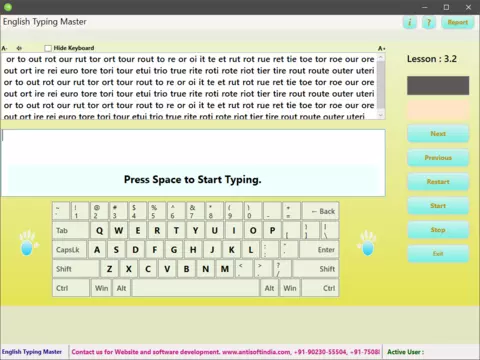Click the 0 / parenthesis key

[253, 211]
